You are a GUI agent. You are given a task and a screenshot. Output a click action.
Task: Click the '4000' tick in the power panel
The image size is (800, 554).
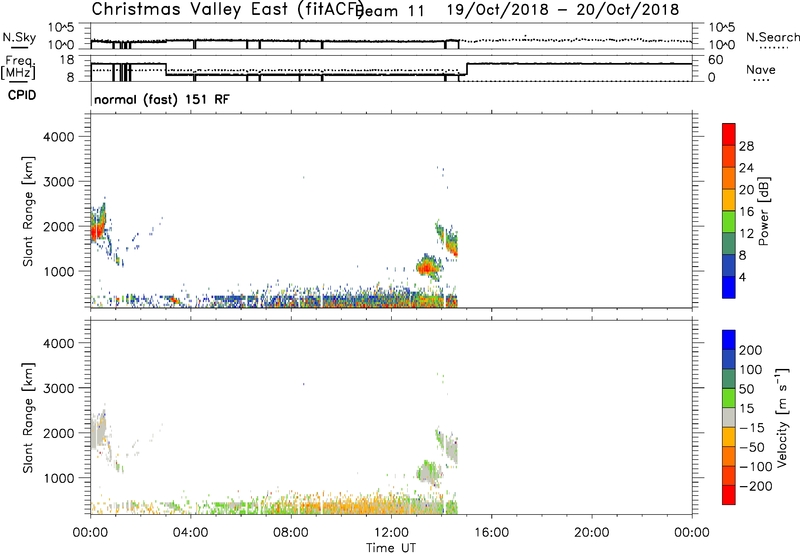(59, 137)
